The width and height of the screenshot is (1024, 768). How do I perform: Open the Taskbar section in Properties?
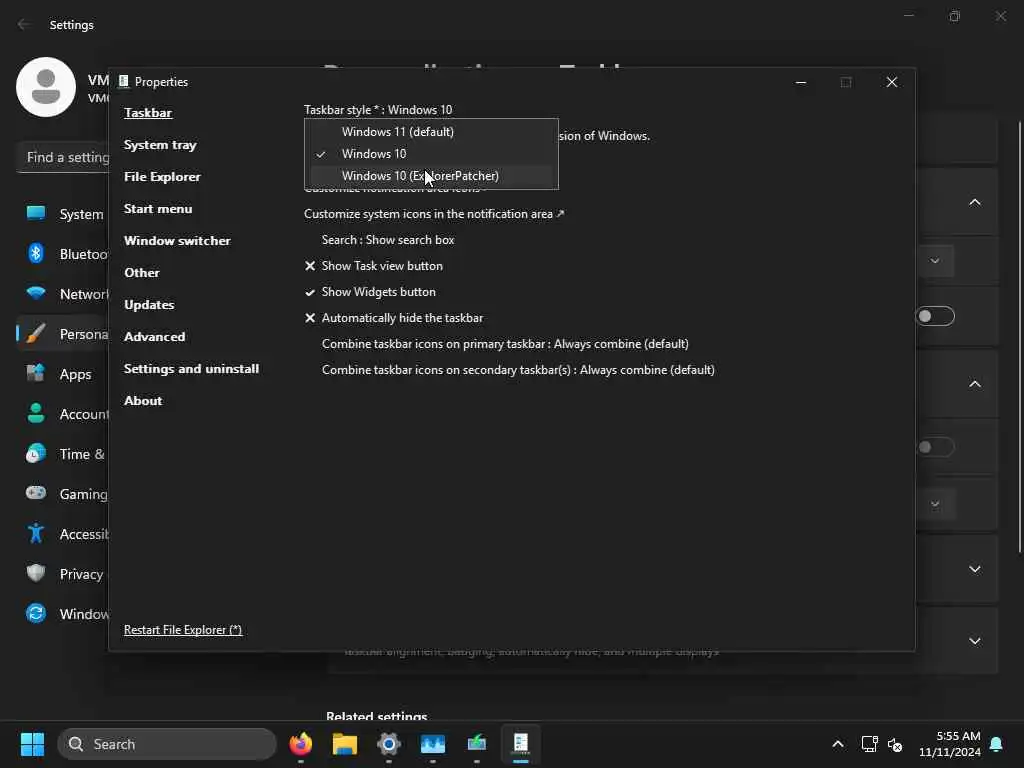[148, 113]
